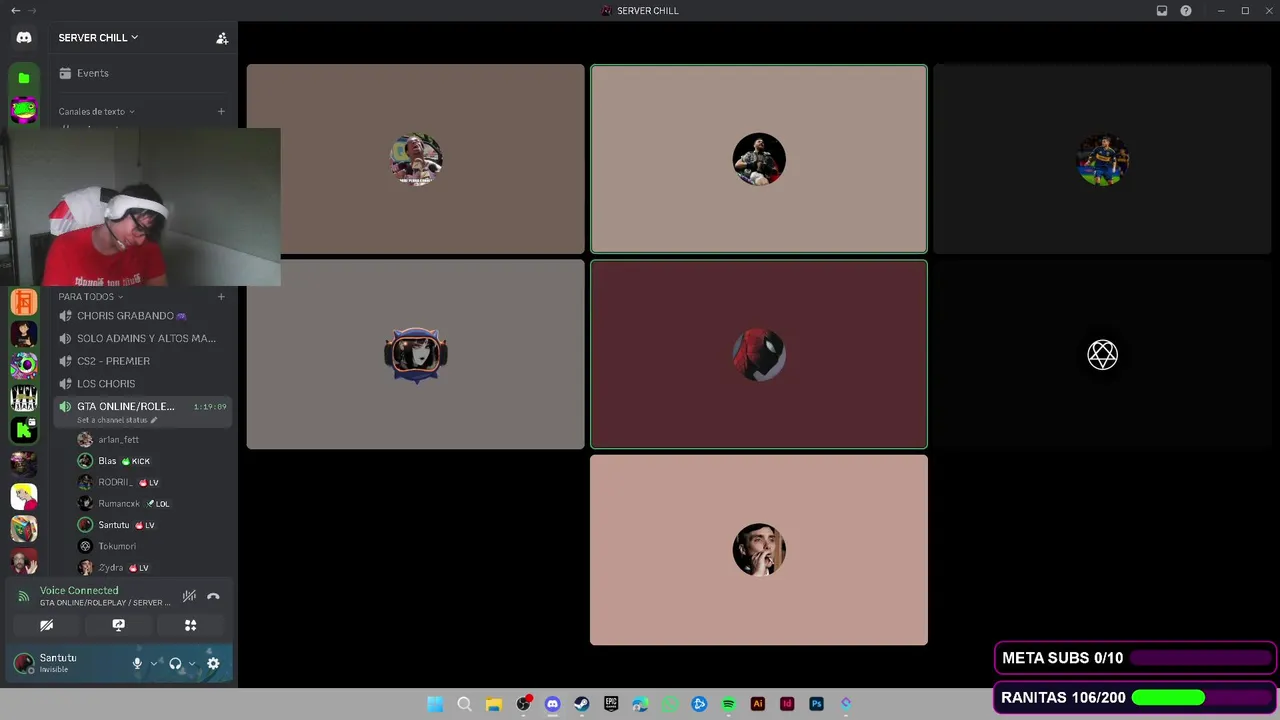Expand the SERVER CHILL server menu

(98, 38)
